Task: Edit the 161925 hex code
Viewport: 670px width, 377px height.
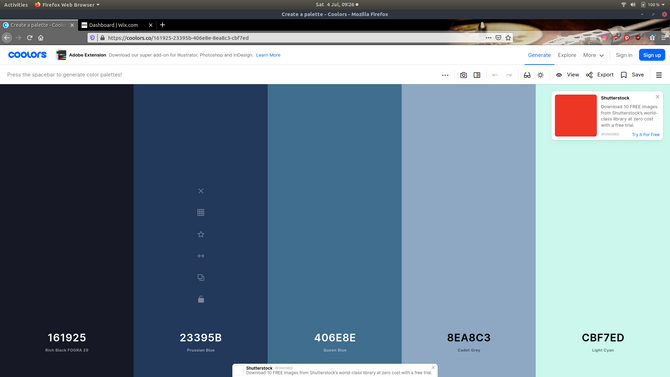Action: (67, 338)
